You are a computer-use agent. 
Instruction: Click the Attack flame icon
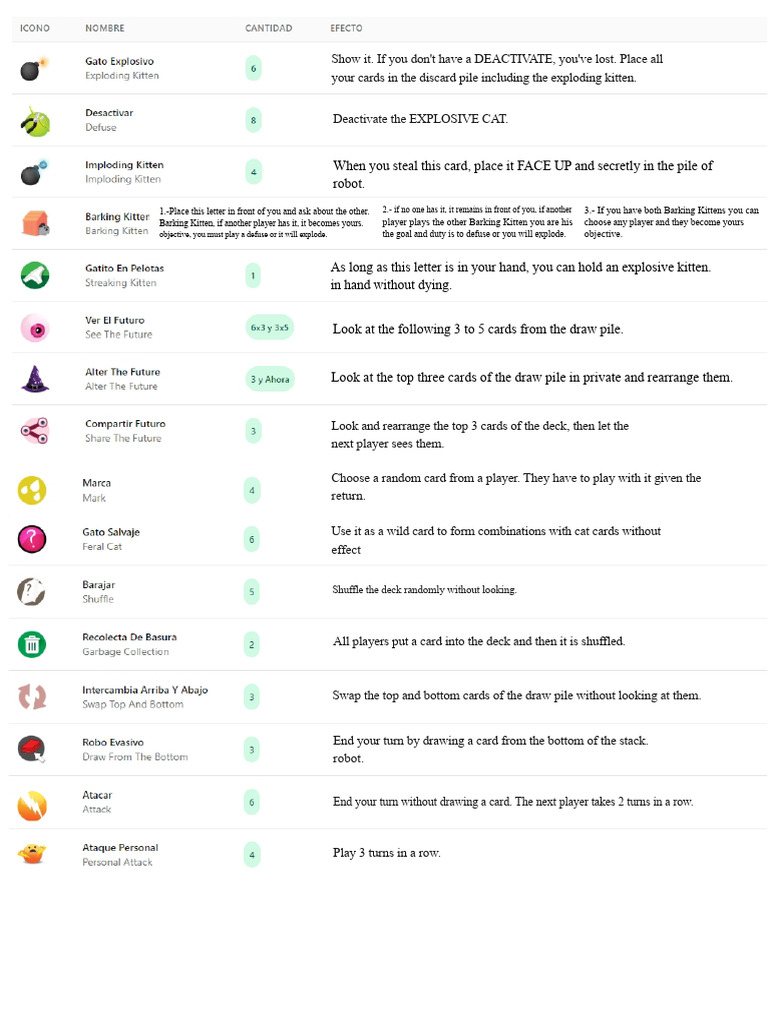pyautogui.click(x=32, y=804)
